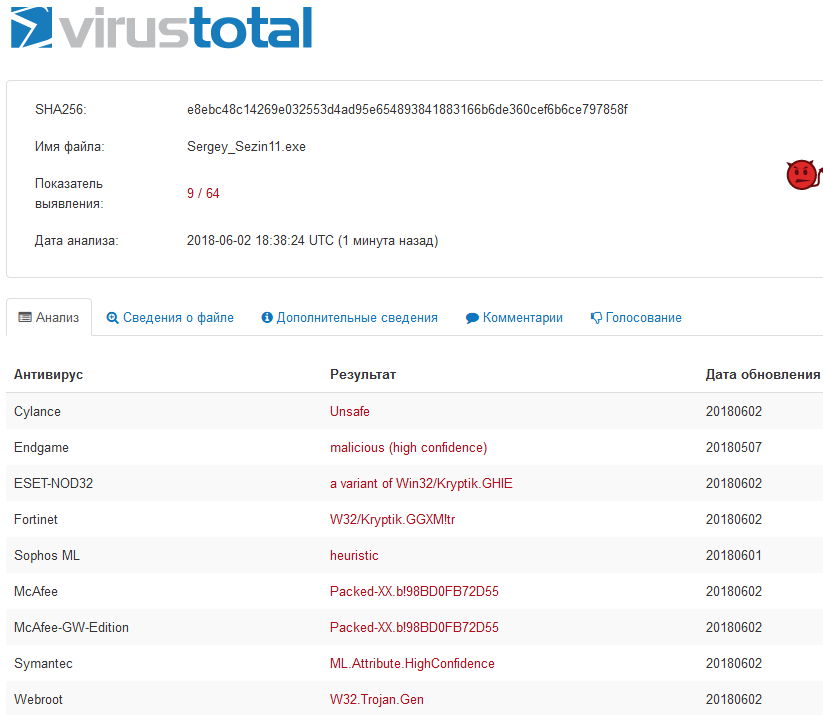Image resolution: width=823 pixels, height=715 pixels.
Task: Select the Webroot W32.Trojan.Gen result
Action: (x=376, y=699)
